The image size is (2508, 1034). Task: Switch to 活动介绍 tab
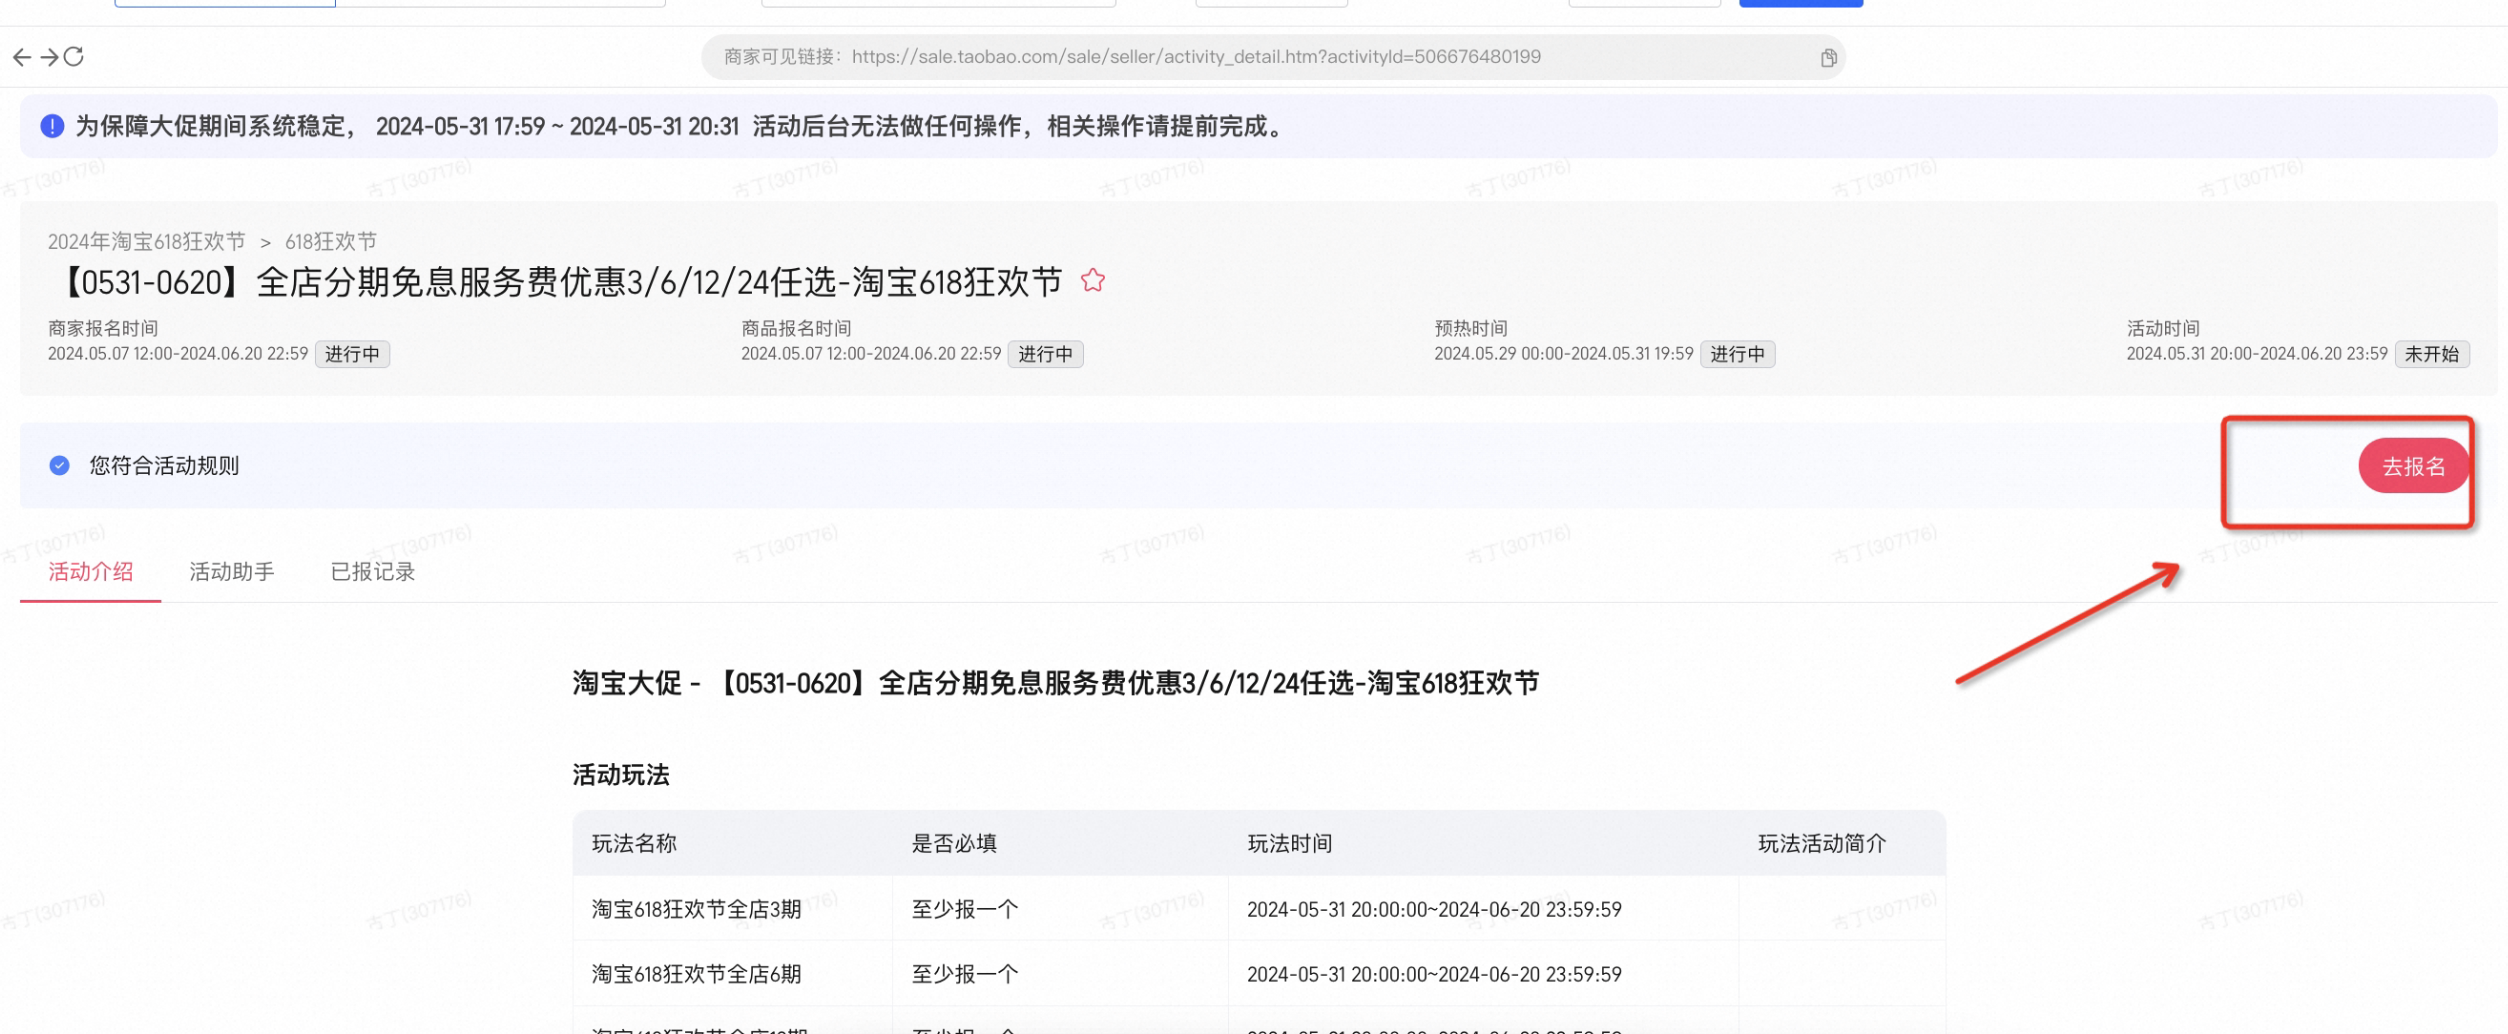(91, 572)
